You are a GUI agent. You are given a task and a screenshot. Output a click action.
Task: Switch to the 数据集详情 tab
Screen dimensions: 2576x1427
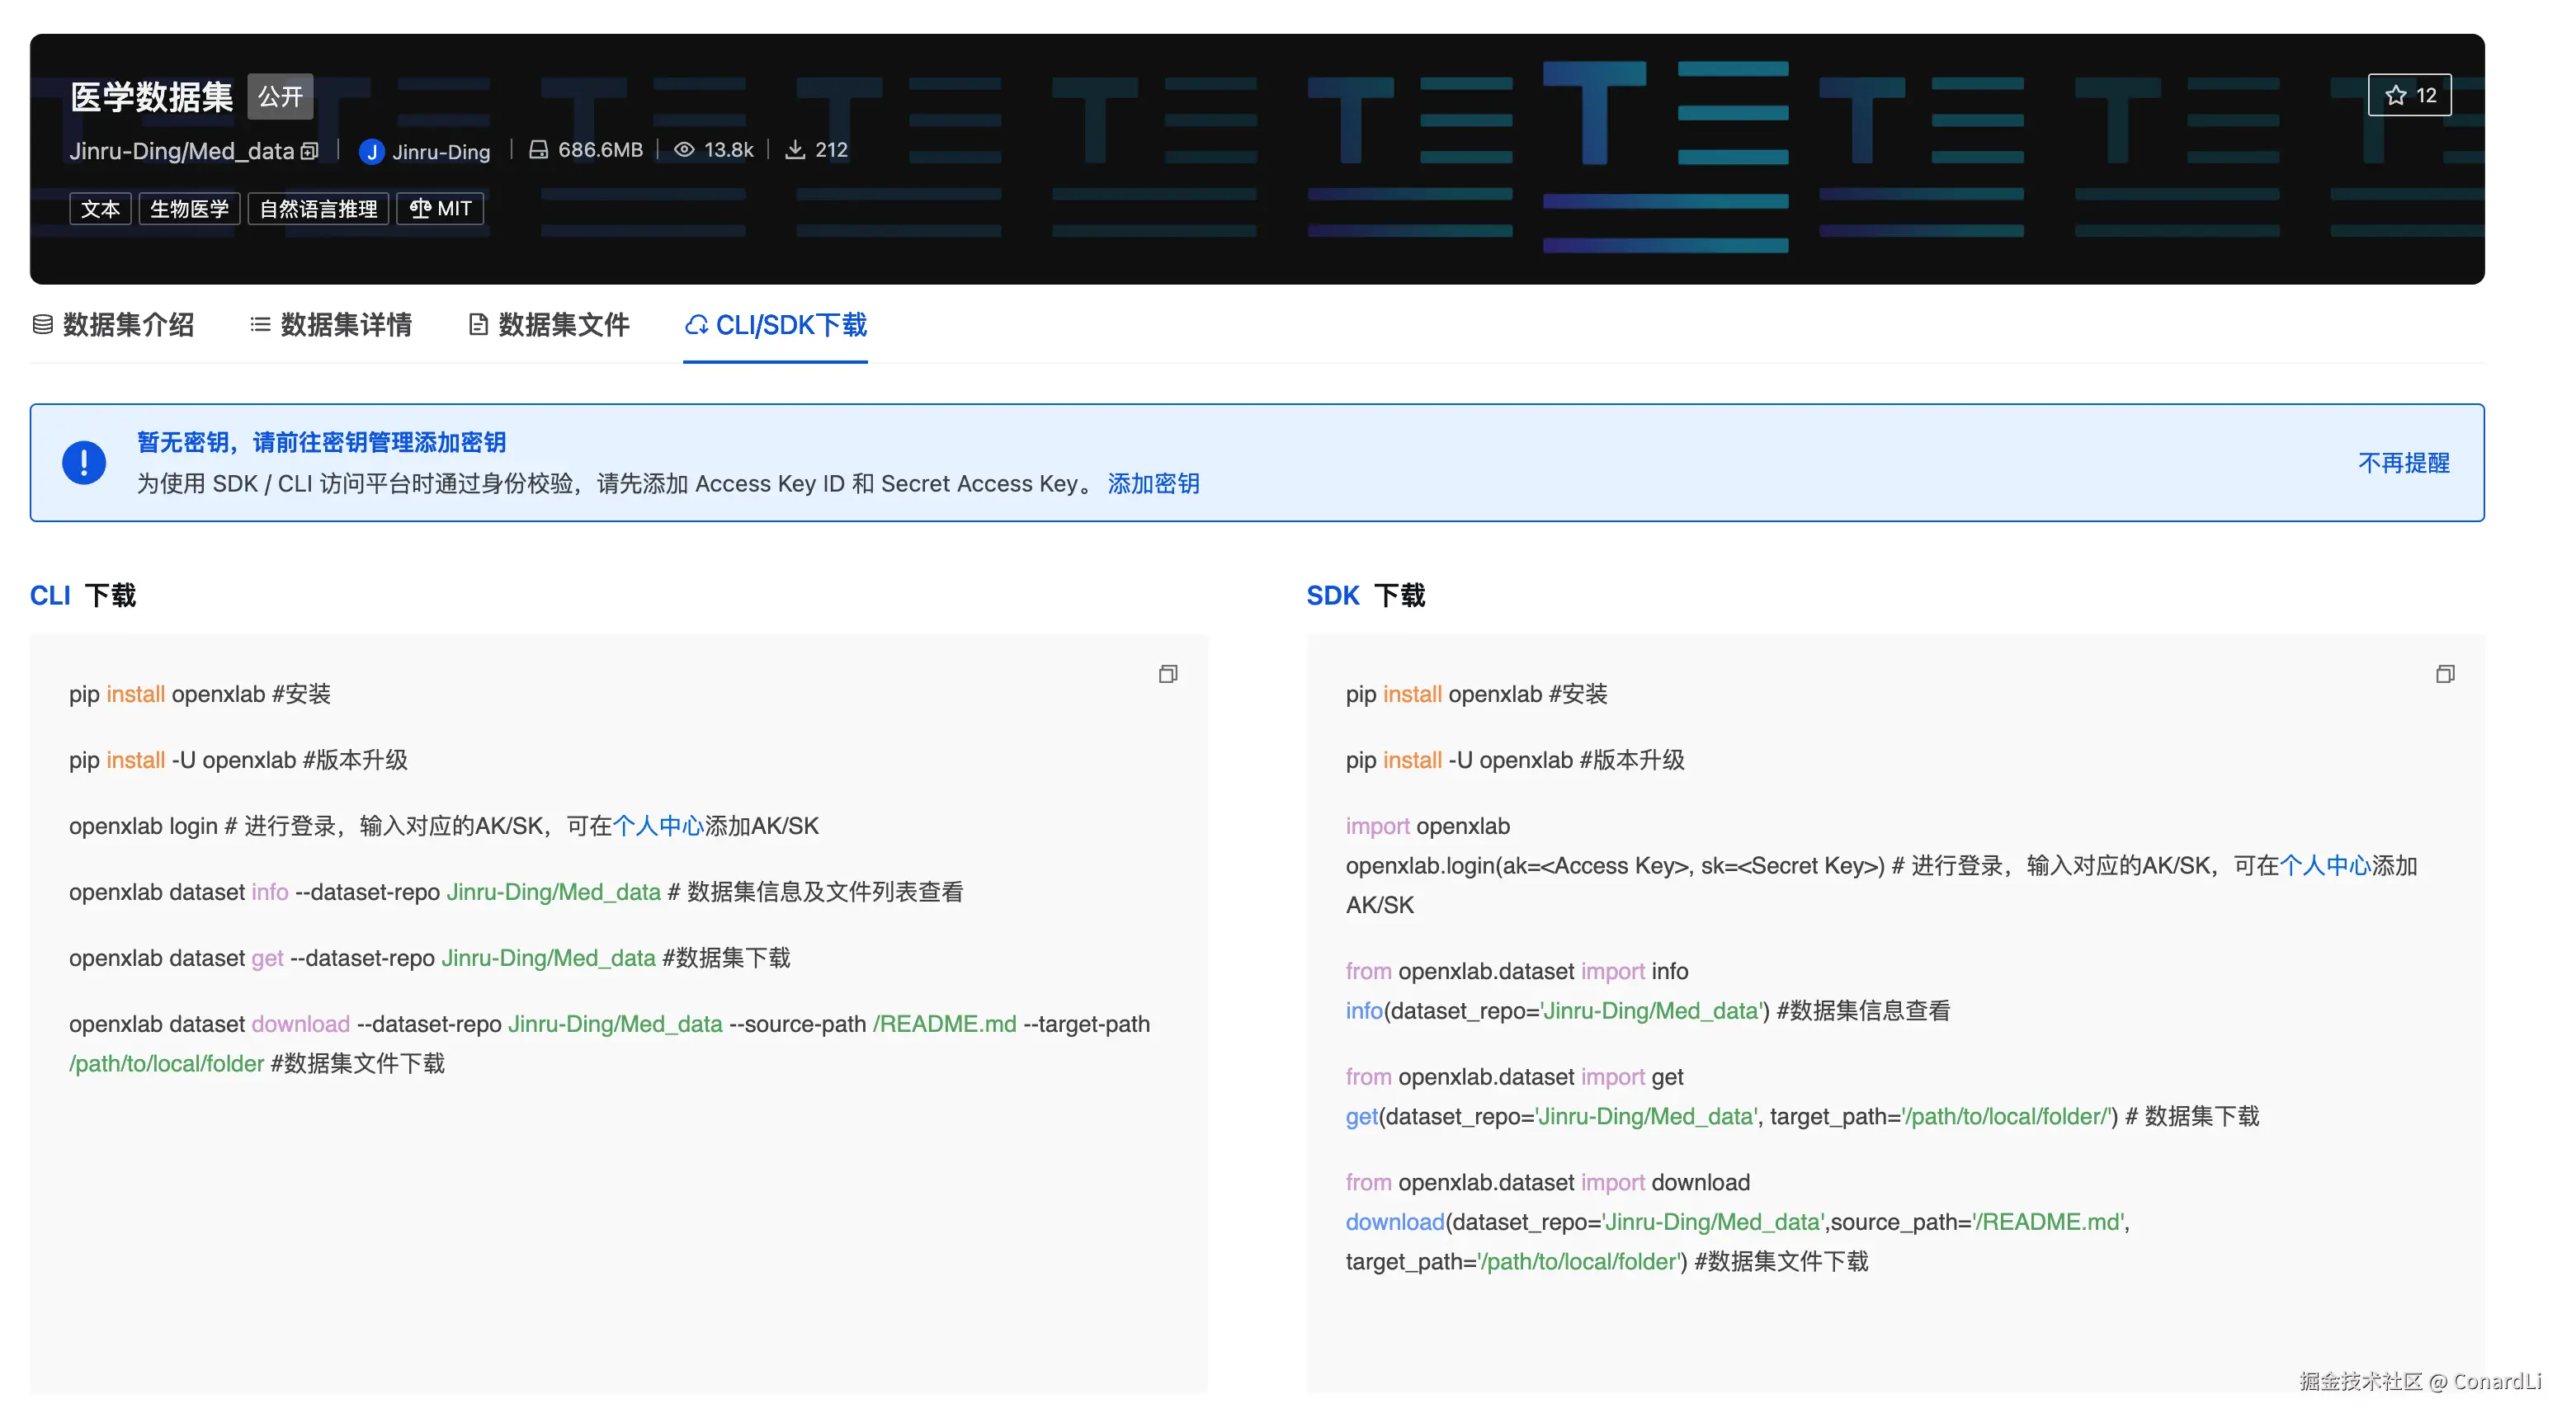pyautogui.click(x=330, y=324)
